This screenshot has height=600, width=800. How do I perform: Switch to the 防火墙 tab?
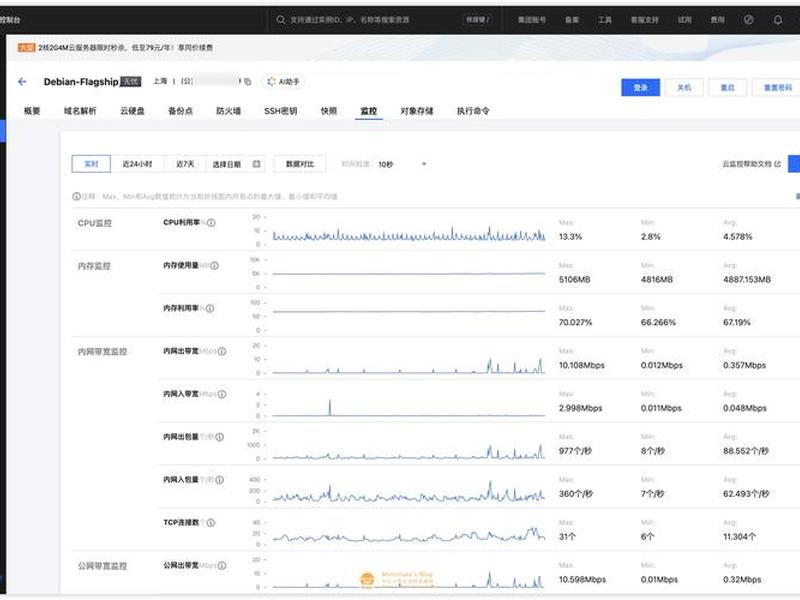coord(228,111)
